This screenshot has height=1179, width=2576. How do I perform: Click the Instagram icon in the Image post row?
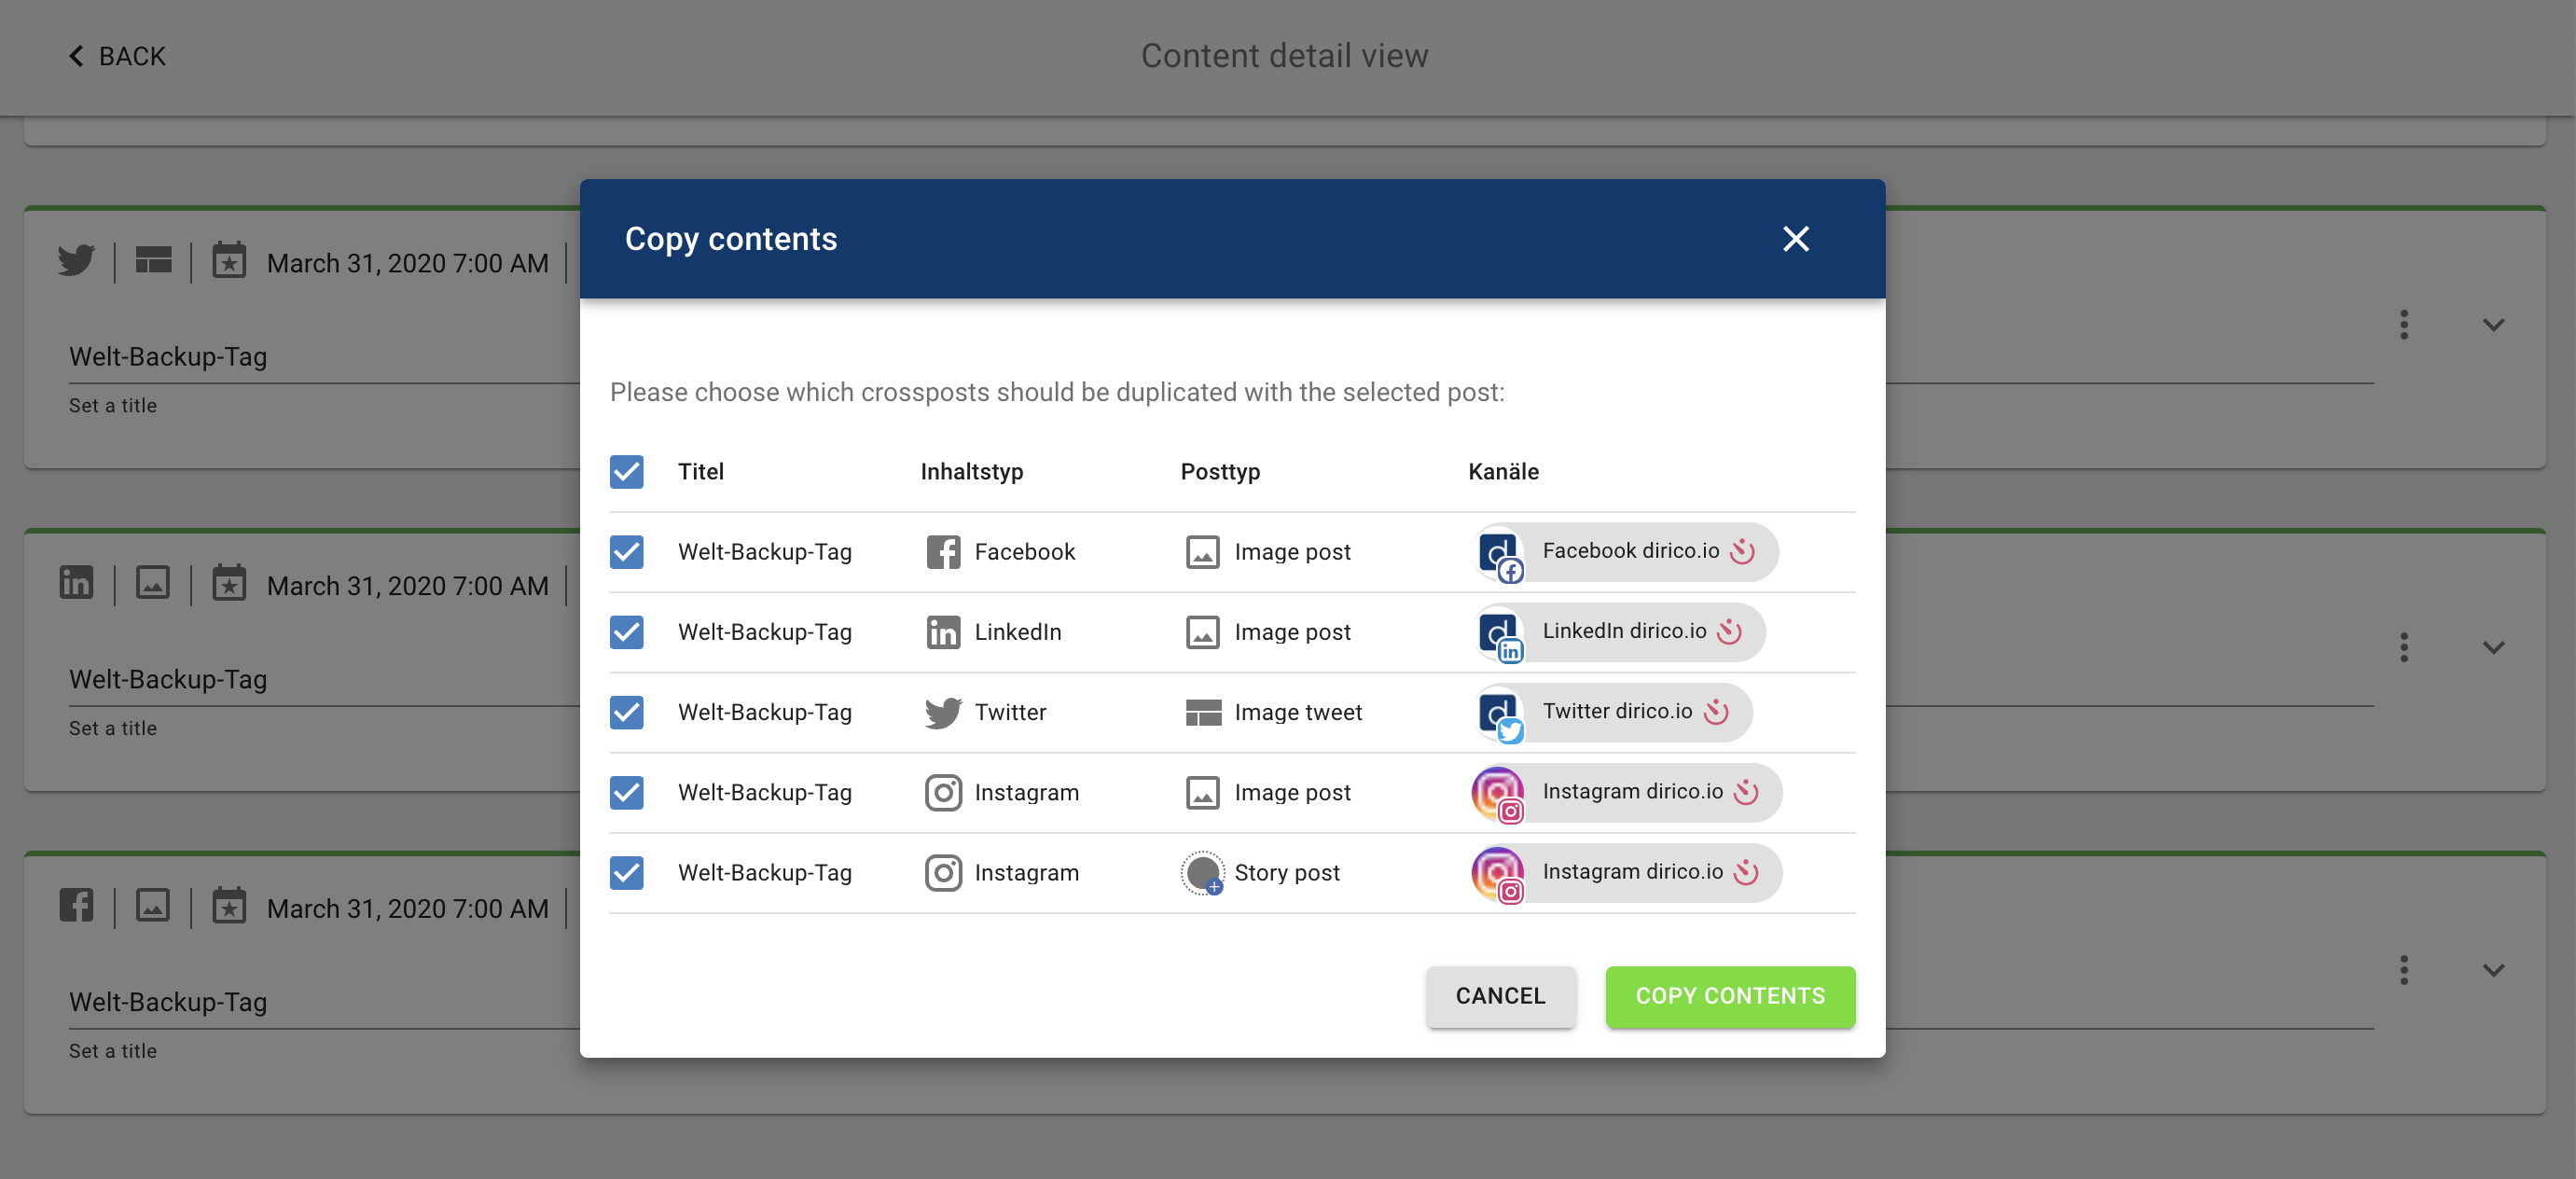tap(943, 792)
